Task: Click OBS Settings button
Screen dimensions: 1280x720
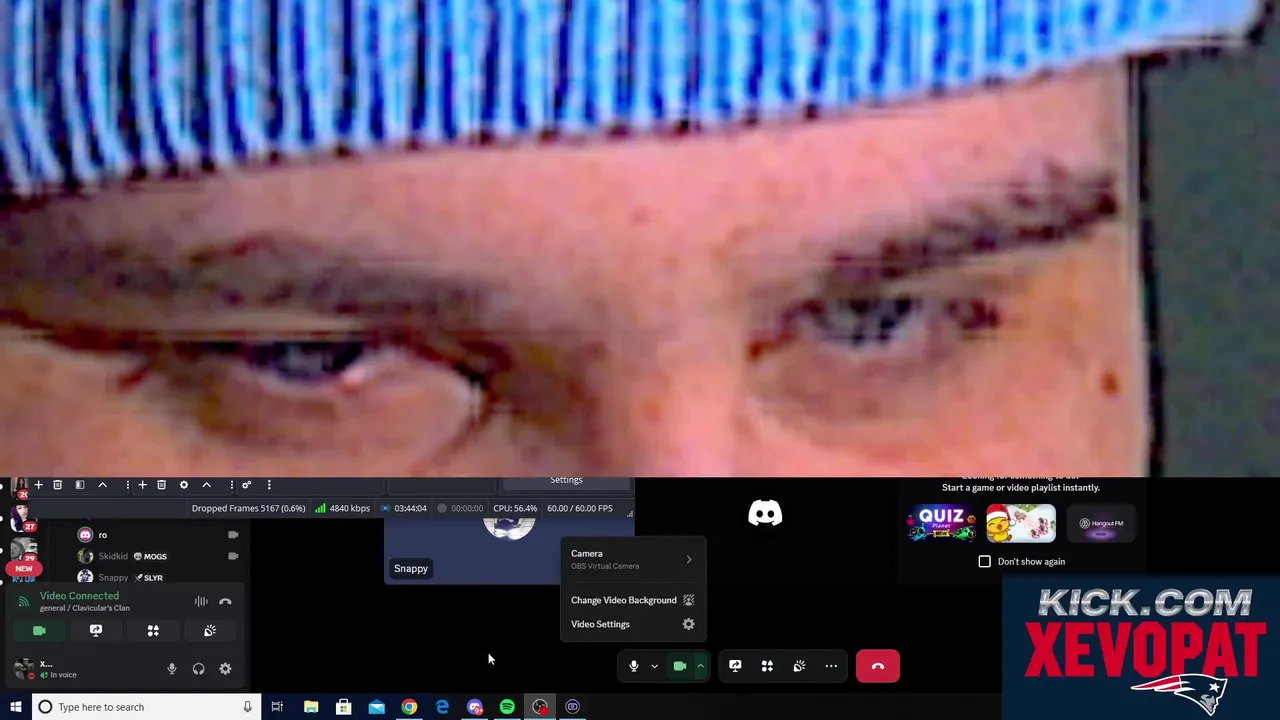Action: point(566,480)
